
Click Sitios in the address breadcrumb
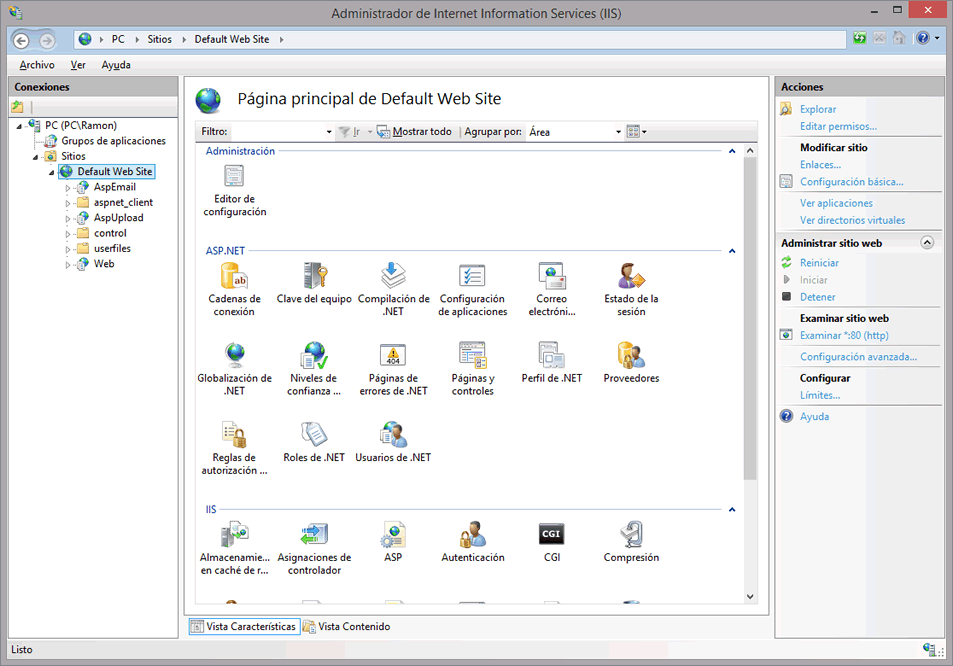pos(159,39)
